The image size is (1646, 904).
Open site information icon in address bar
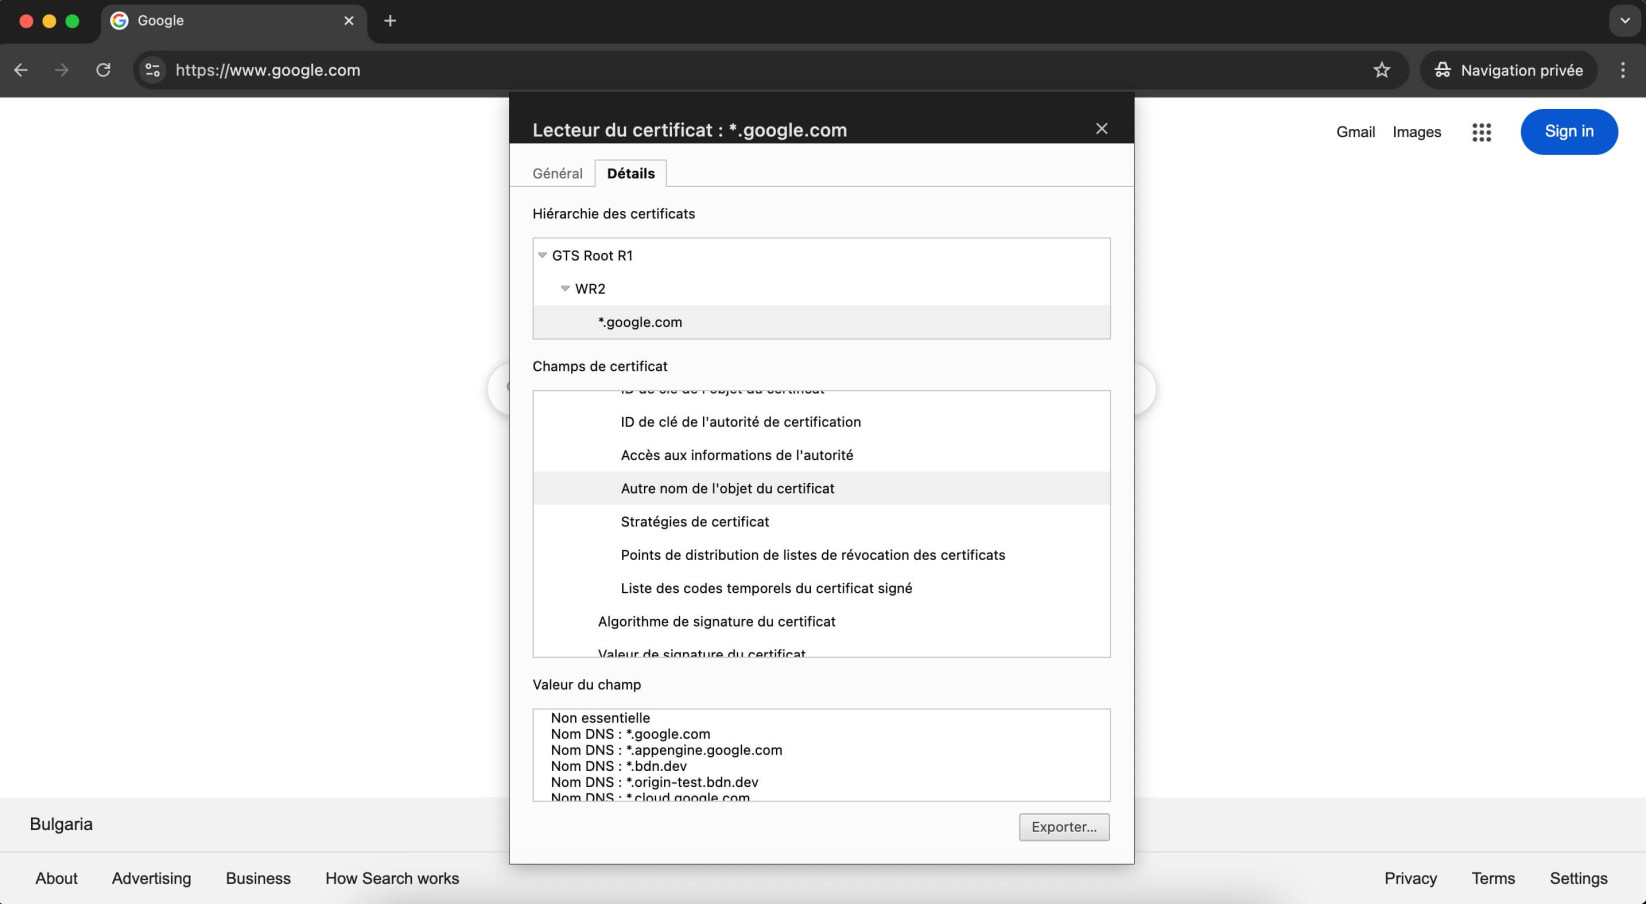(x=152, y=70)
